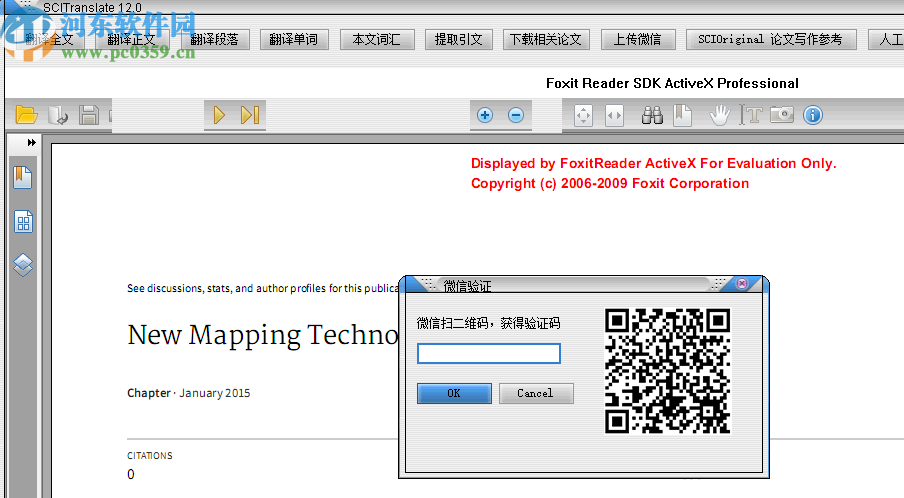Click the SCIOriginal 论文写作参考 button

(771, 39)
